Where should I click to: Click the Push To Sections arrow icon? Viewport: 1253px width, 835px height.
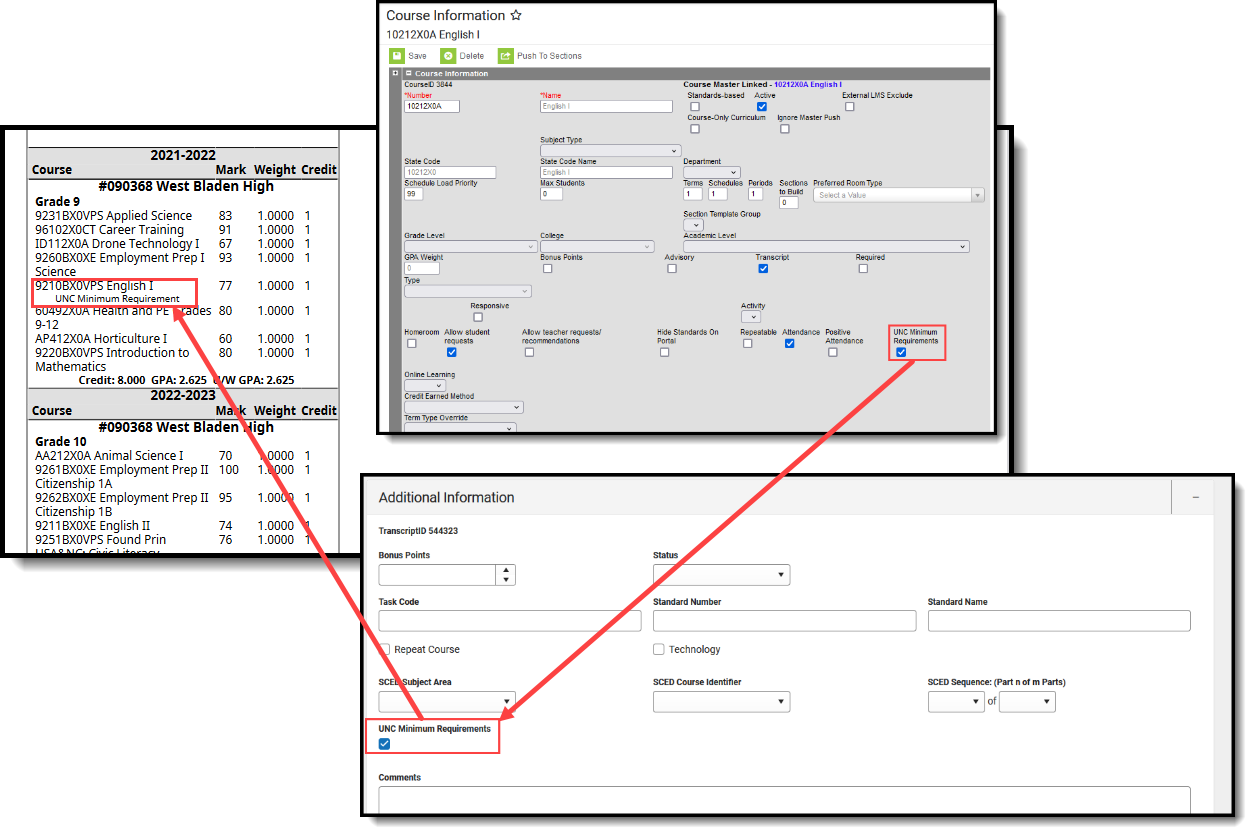(506, 56)
